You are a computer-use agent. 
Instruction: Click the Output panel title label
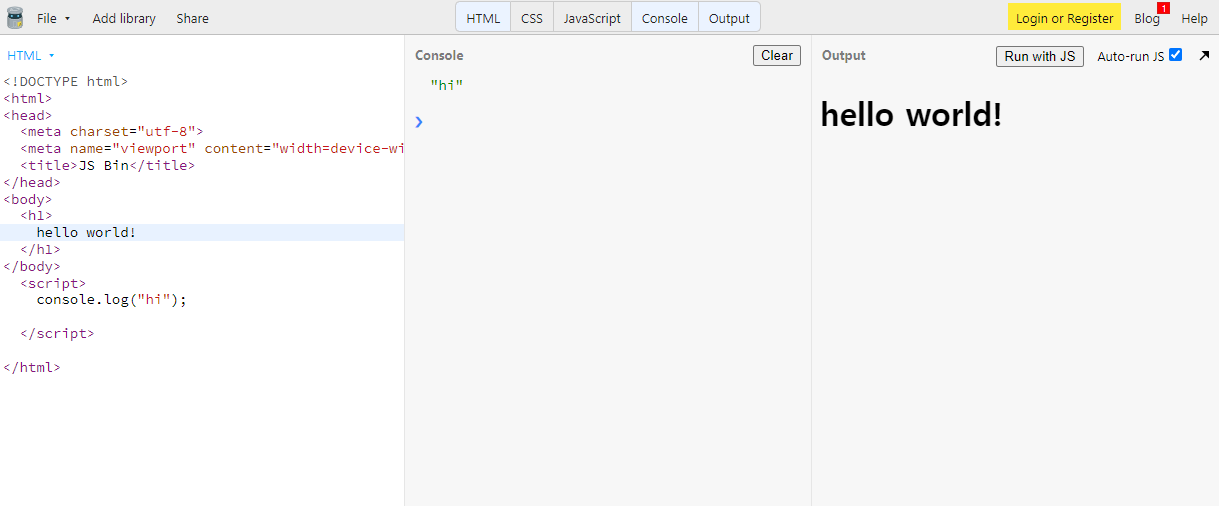coord(843,56)
